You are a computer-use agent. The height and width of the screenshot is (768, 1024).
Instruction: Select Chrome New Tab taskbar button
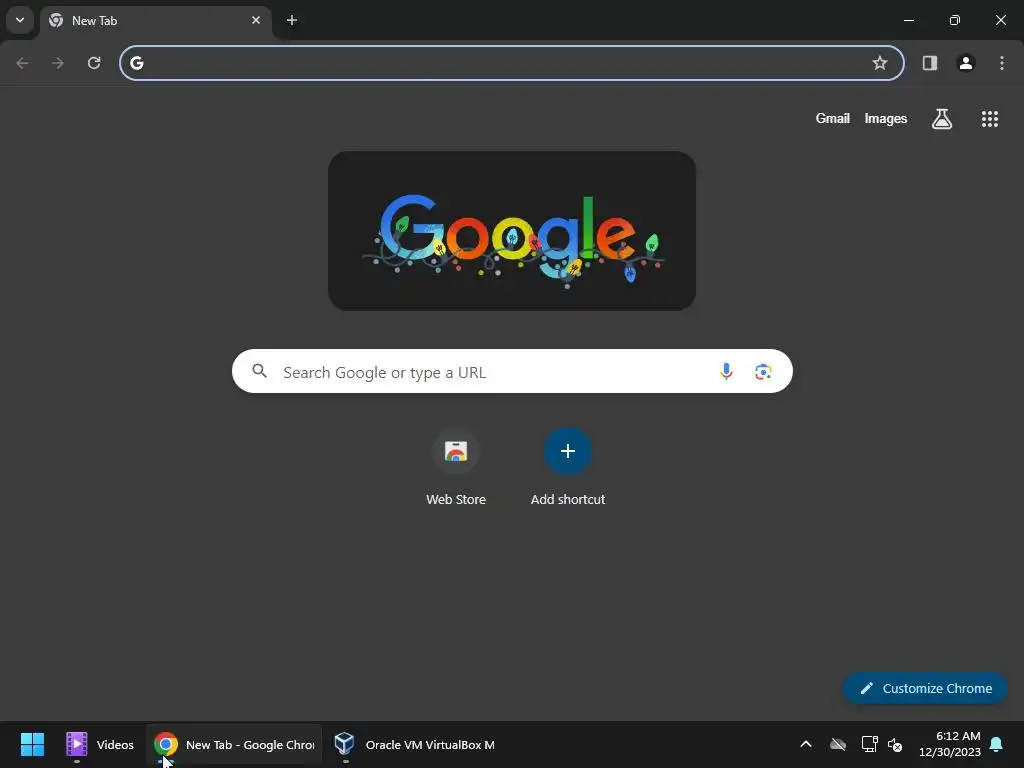[234, 744]
